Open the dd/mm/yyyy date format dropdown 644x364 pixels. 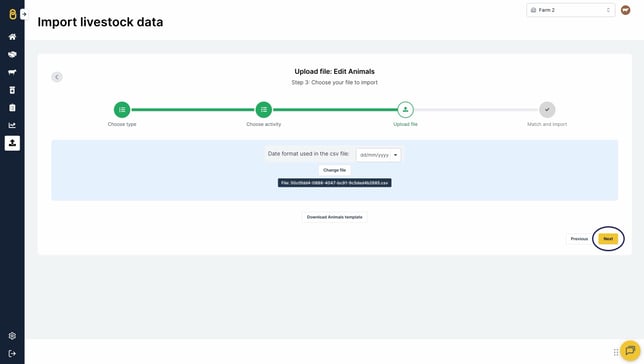point(378,155)
